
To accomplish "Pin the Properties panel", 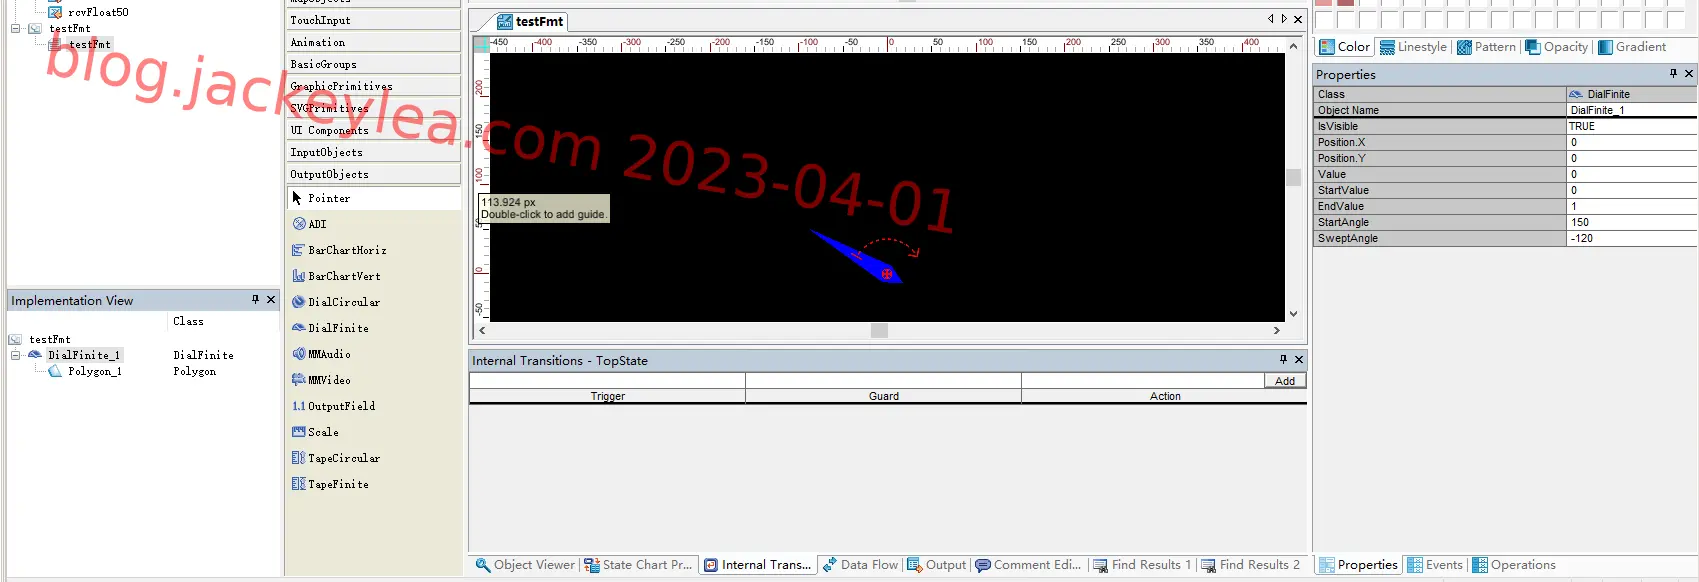I will click(1673, 73).
